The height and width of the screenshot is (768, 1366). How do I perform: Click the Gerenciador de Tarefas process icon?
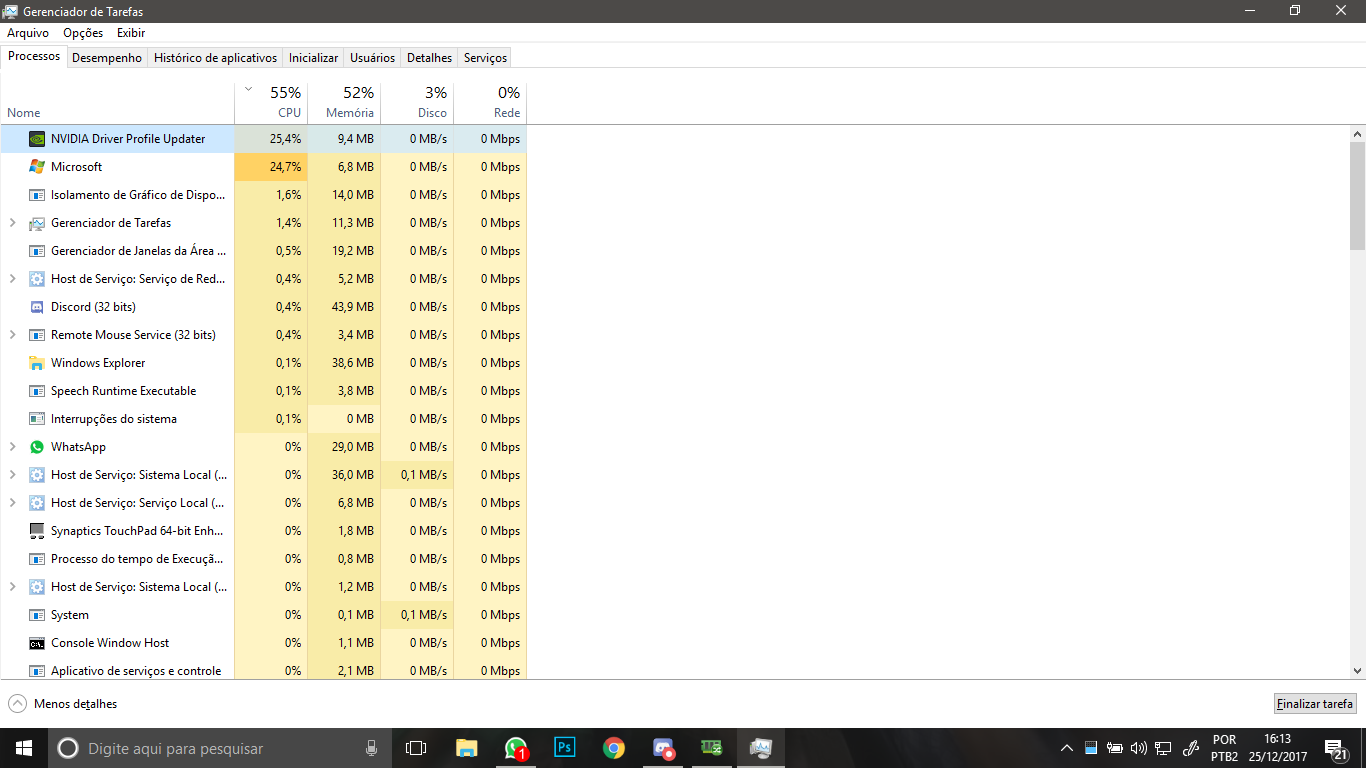point(37,223)
